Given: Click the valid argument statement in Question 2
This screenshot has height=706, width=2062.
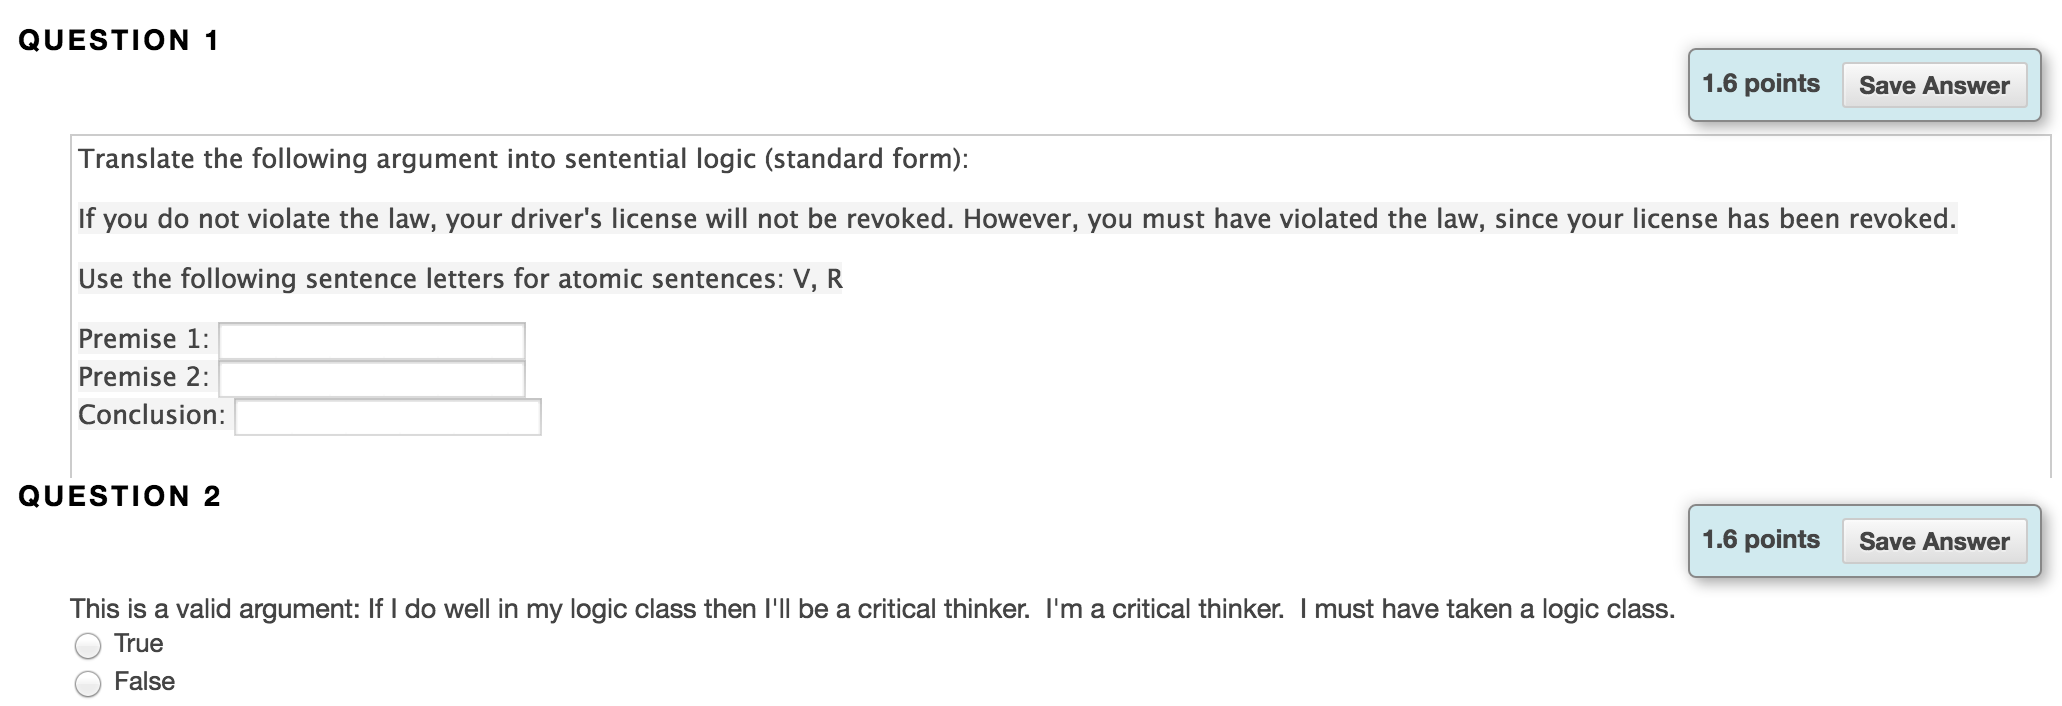Looking at the screenshot, I should tap(870, 606).
